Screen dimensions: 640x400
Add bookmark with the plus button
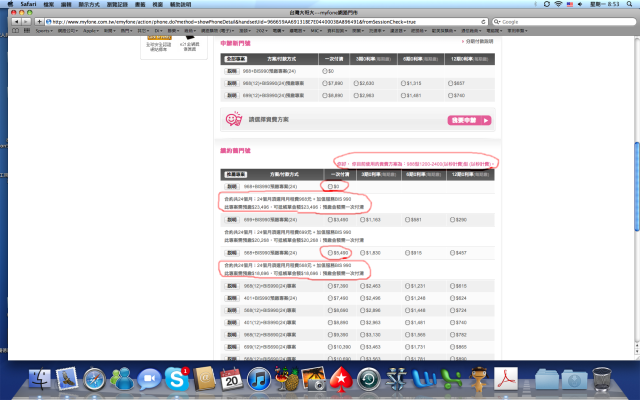click(x=39, y=22)
